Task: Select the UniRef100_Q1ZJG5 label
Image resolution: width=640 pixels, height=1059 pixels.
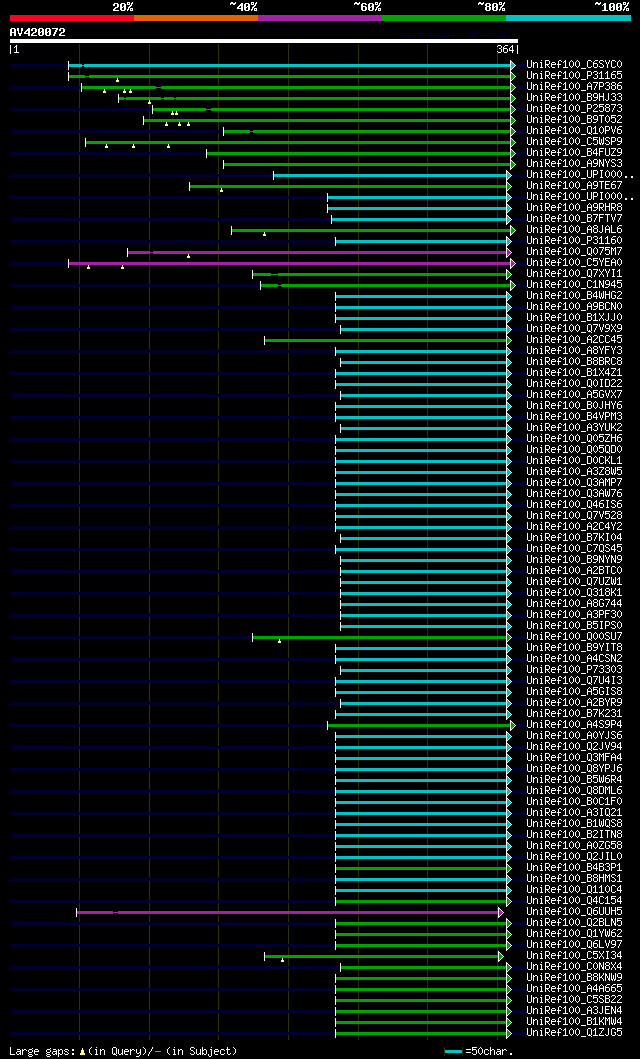Action: [x=575, y=1033]
